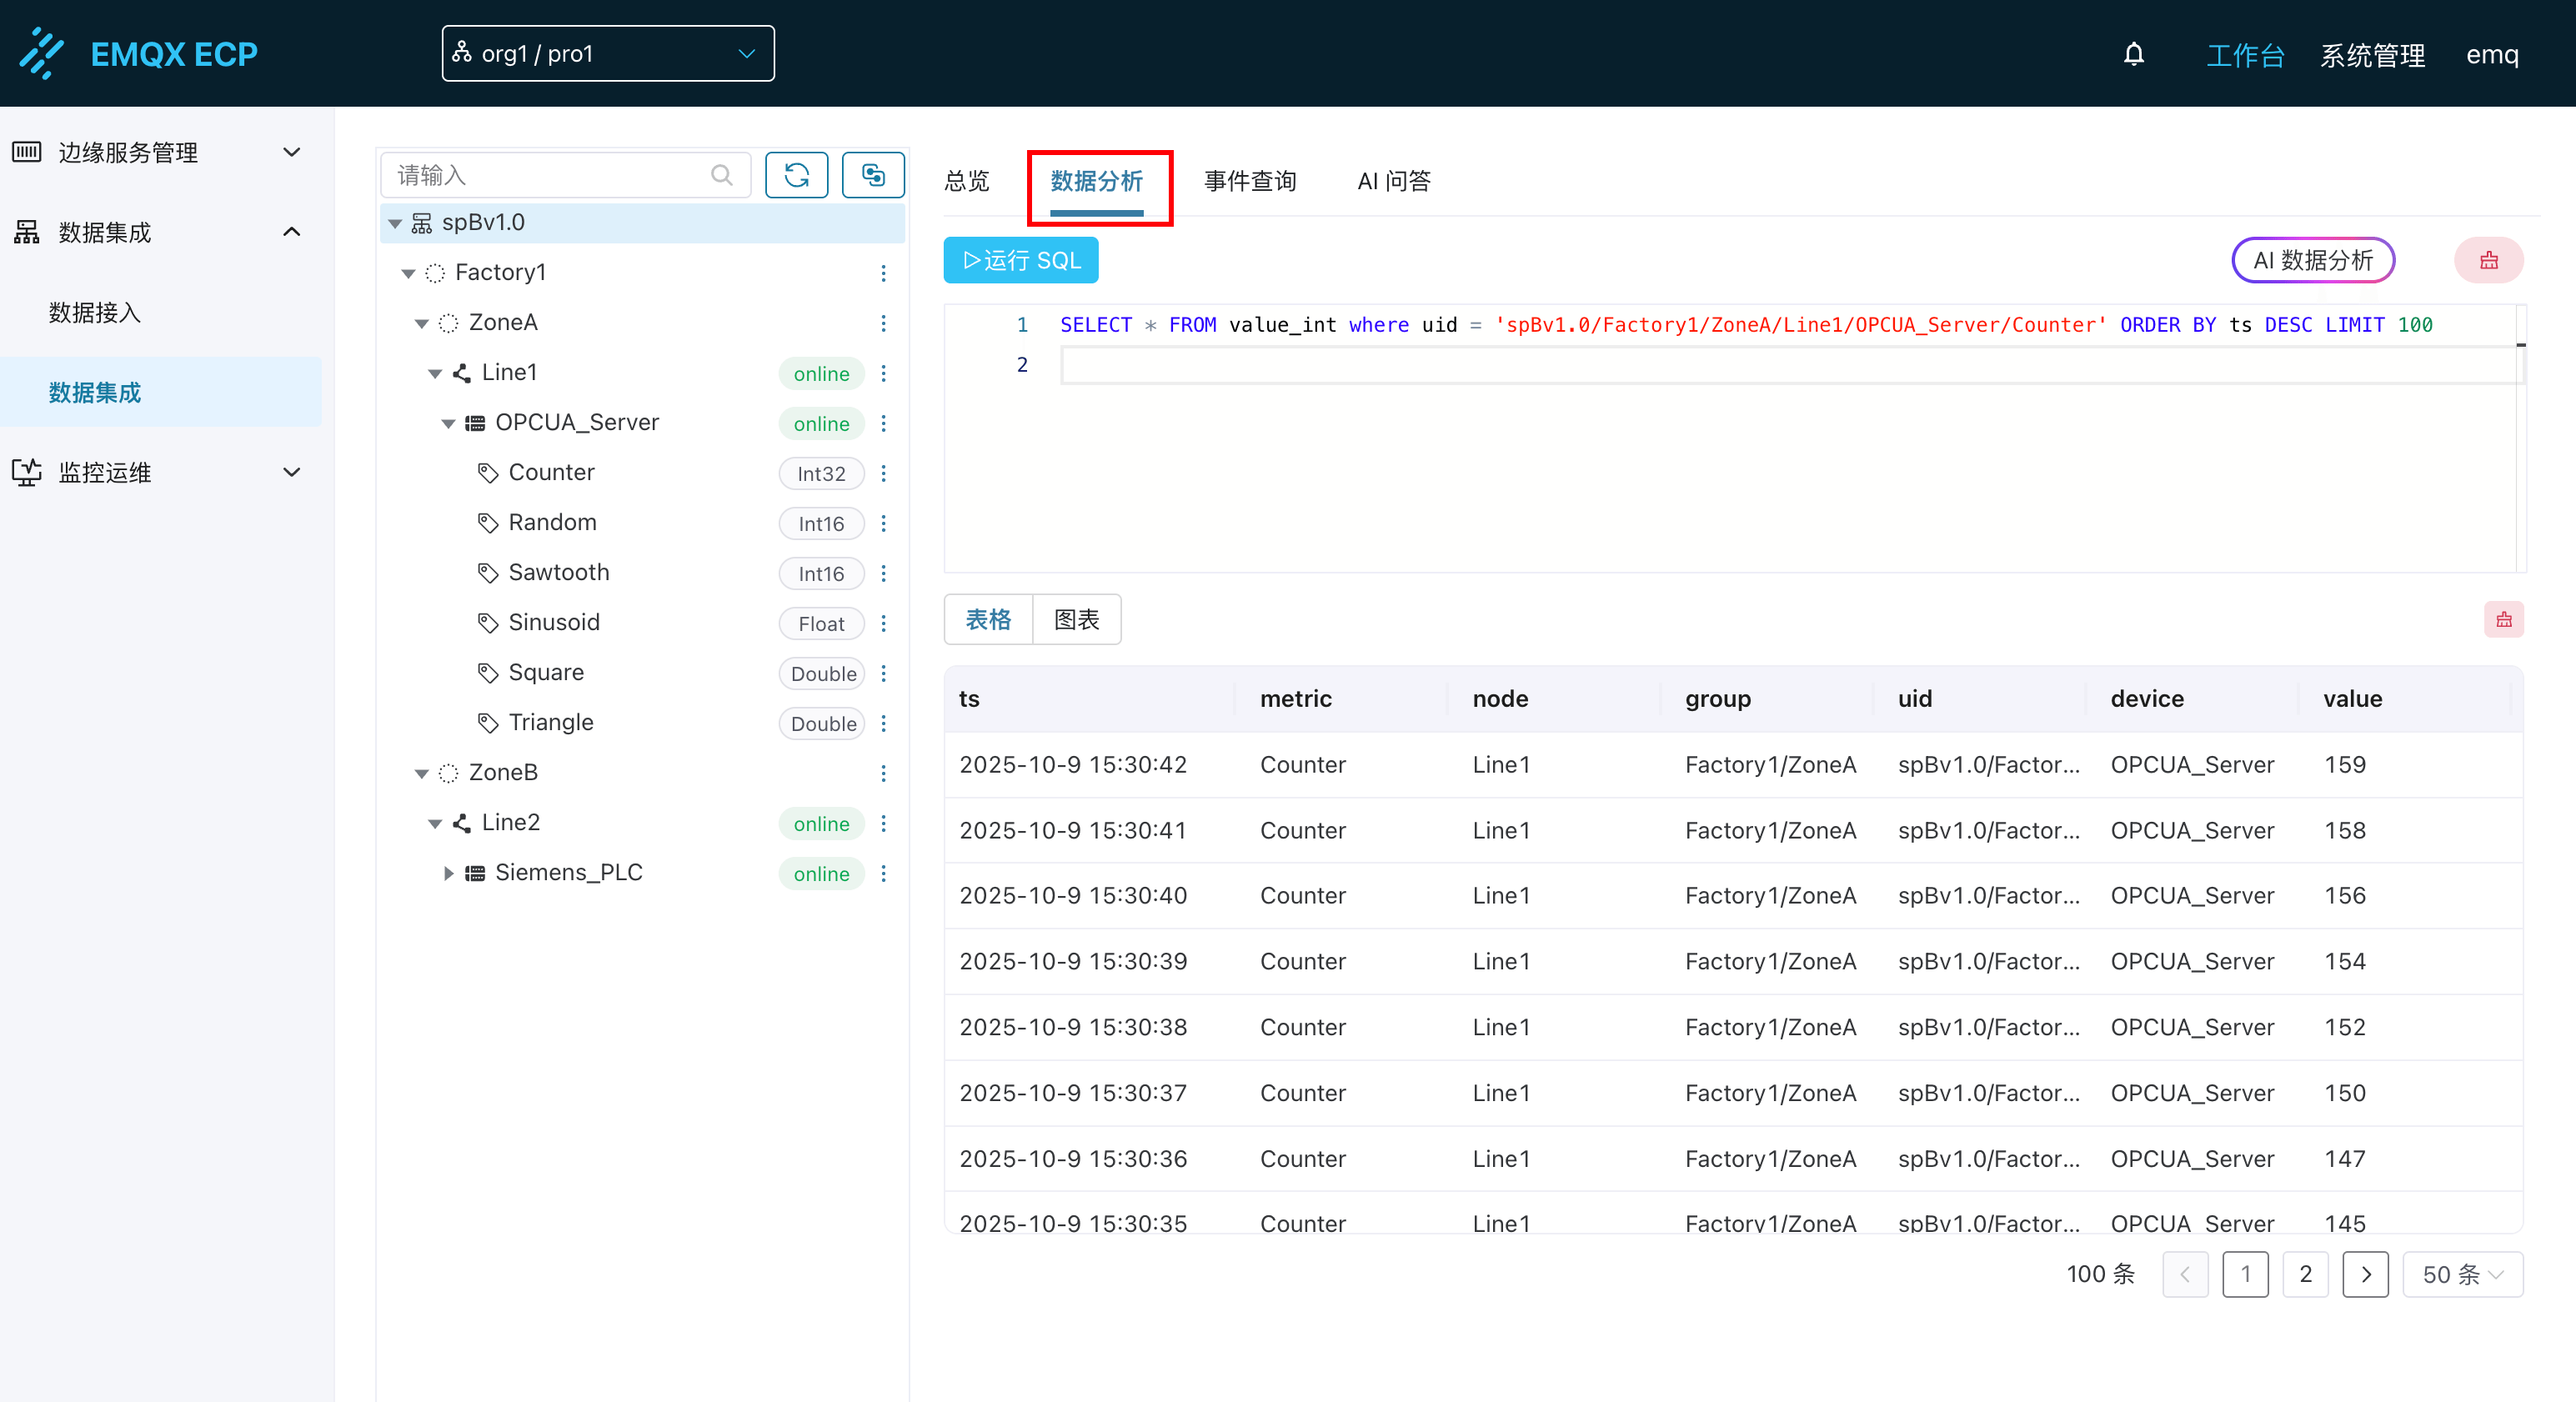Screen dimensions: 2576x1402
Task: Switch results view to 表格 table
Action: pyautogui.click(x=988, y=620)
